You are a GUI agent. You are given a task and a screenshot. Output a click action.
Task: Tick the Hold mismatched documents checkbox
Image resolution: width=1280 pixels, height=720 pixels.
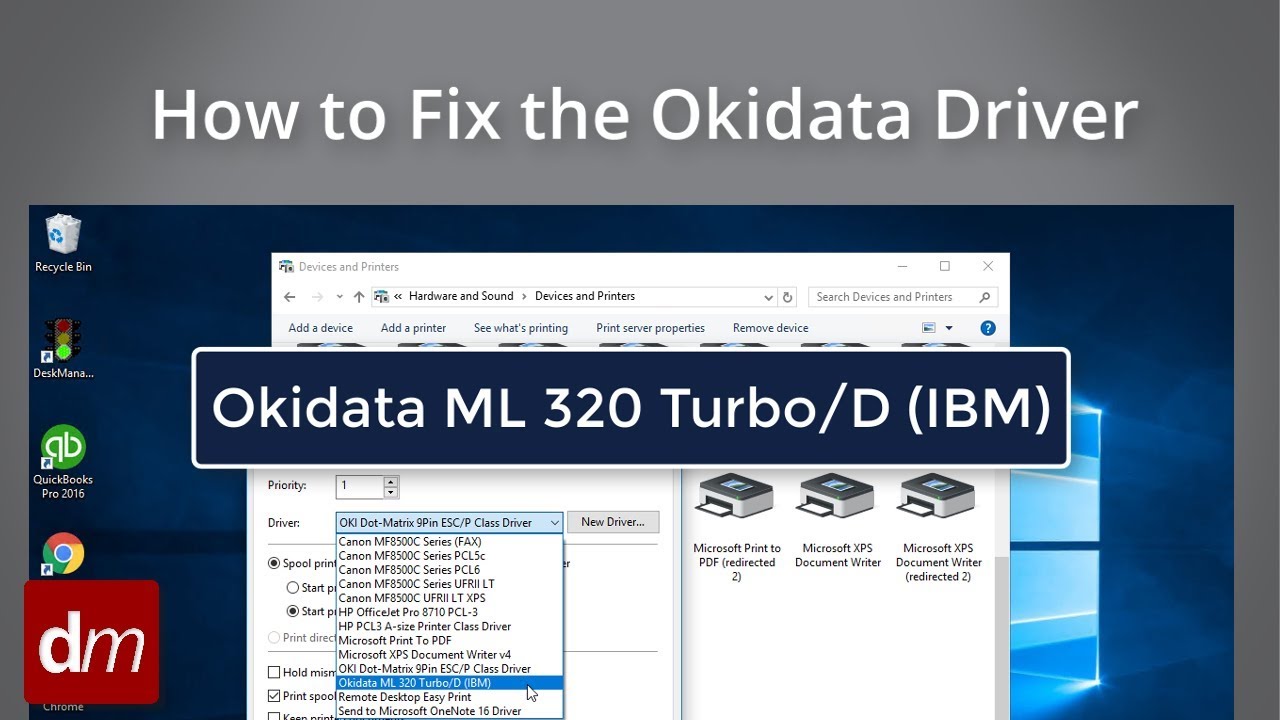[x=274, y=673]
